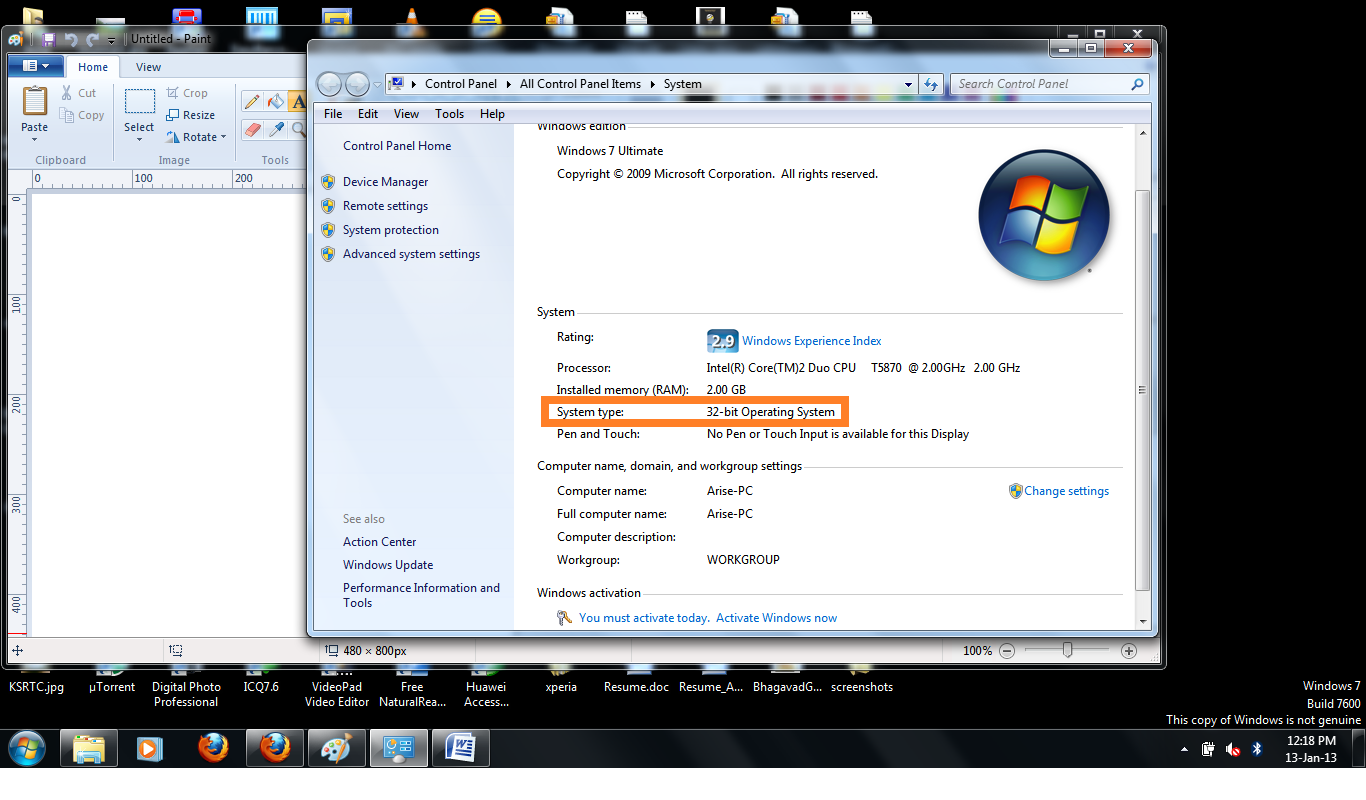Screen dimensions: 1366x800
Task: Zoom out with the minus button in Paint
Action: tap(1007, 651)
